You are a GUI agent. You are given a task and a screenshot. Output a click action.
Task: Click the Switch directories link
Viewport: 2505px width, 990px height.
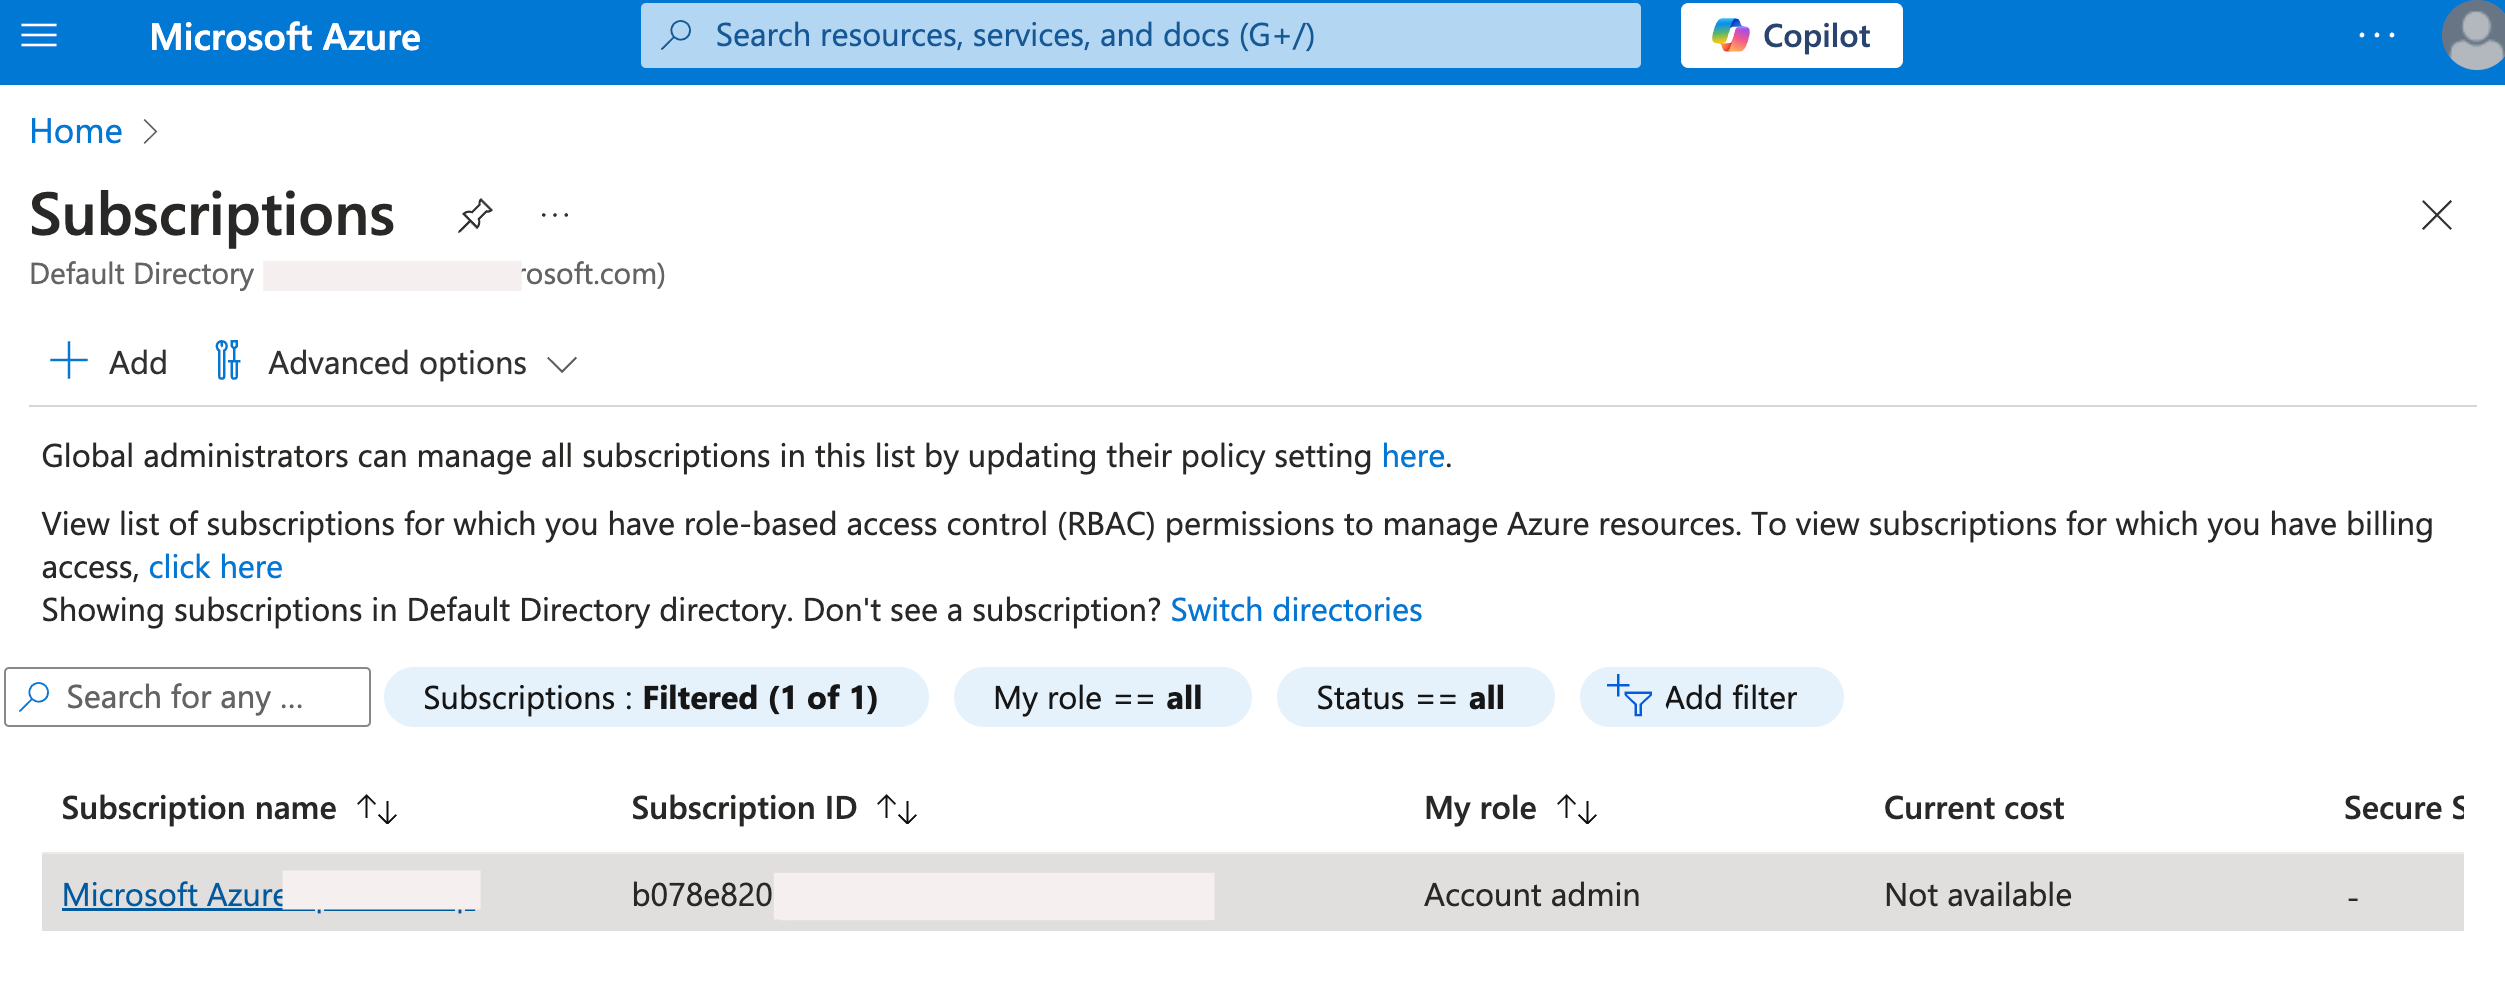pos(1295,610)
